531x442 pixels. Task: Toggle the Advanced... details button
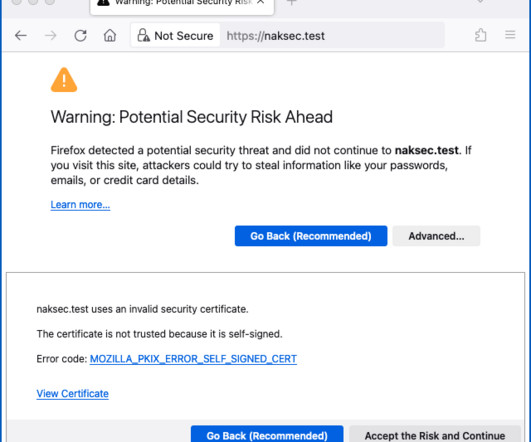coord(436,236)
